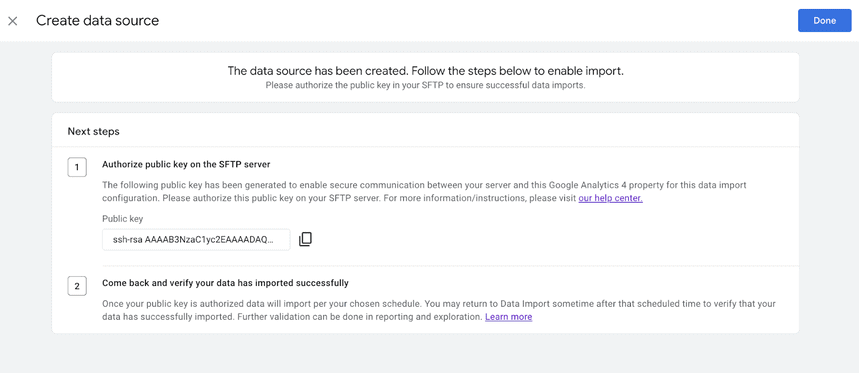Click the step 1 number badge
The image size is (859, 373).
(77, 168)
